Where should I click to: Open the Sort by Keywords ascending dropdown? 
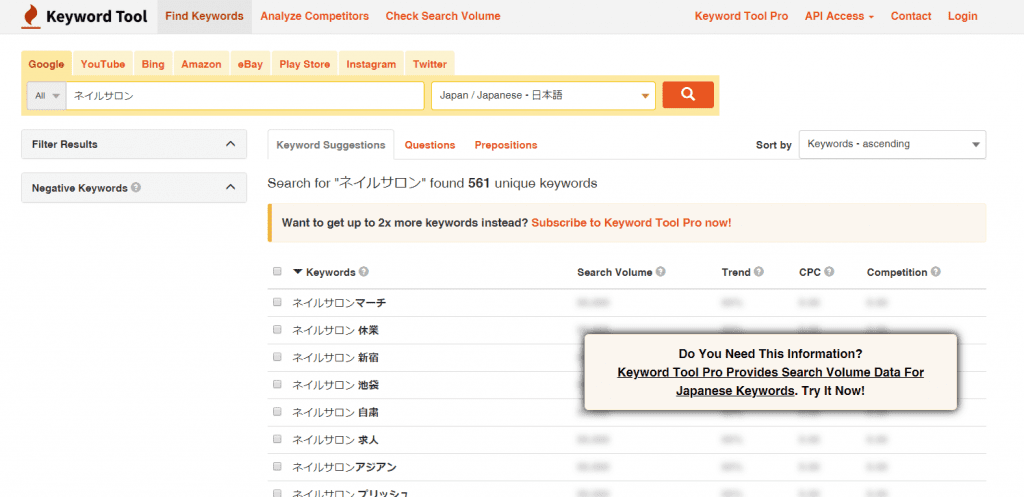892,144
